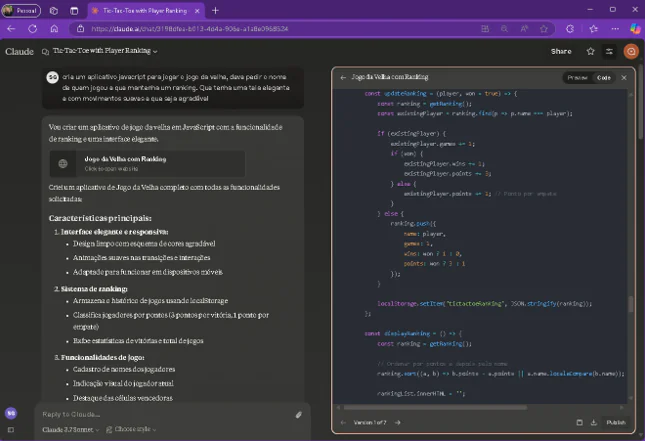Screen dimensions: 645x441
Task: Click the Share button
Action: point(561,51)
